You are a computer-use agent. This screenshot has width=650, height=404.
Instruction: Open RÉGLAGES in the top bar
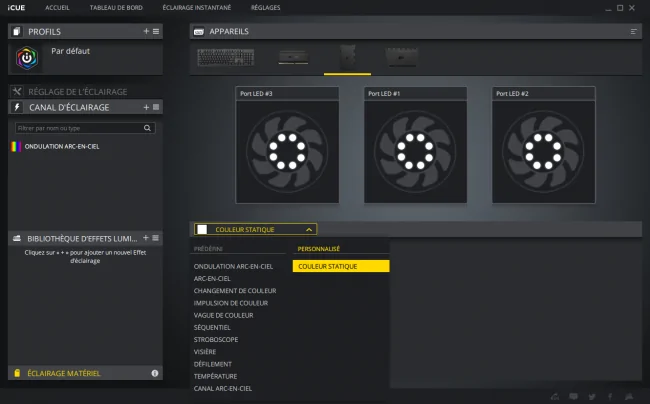tap(265, 7)
